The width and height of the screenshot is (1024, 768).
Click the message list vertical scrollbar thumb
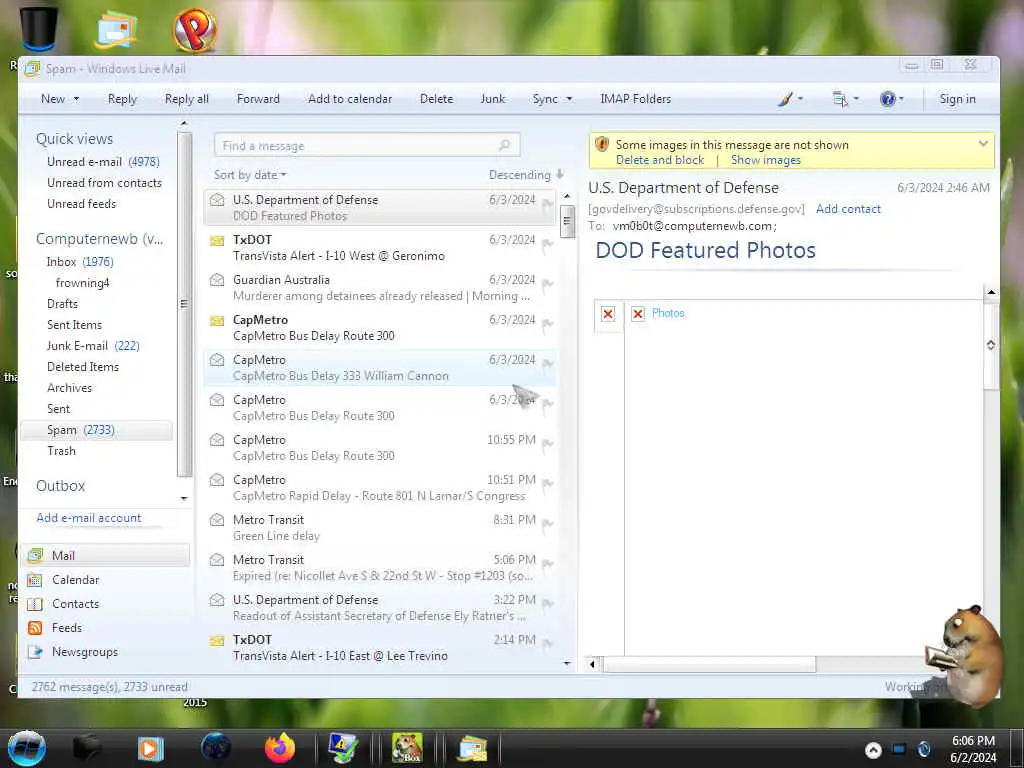click(567, 221)
